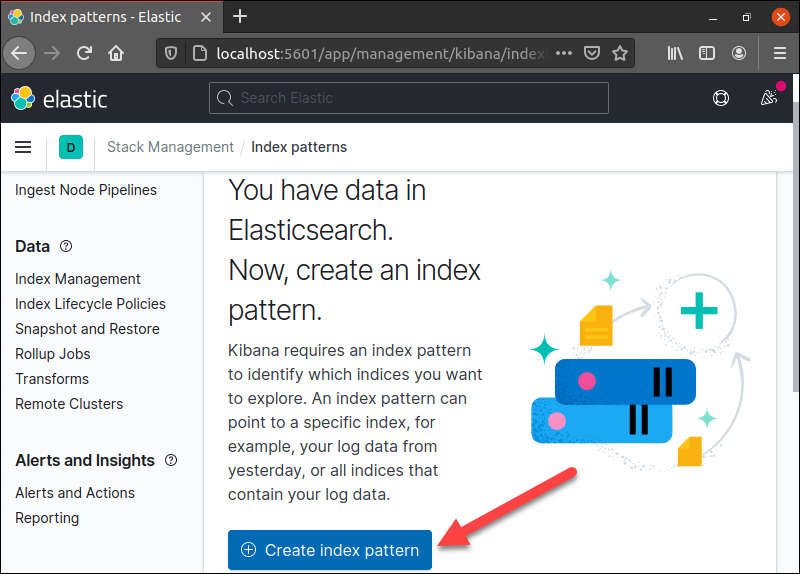The height and width of the screenshot is (574, 800).
Task: Open the D space avatar
Action: pos(71,147)
